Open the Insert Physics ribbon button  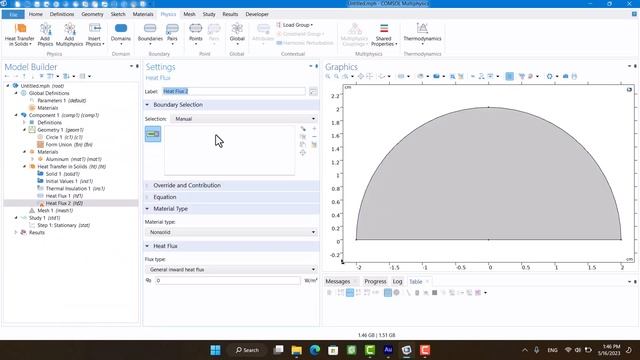[95, 34]
